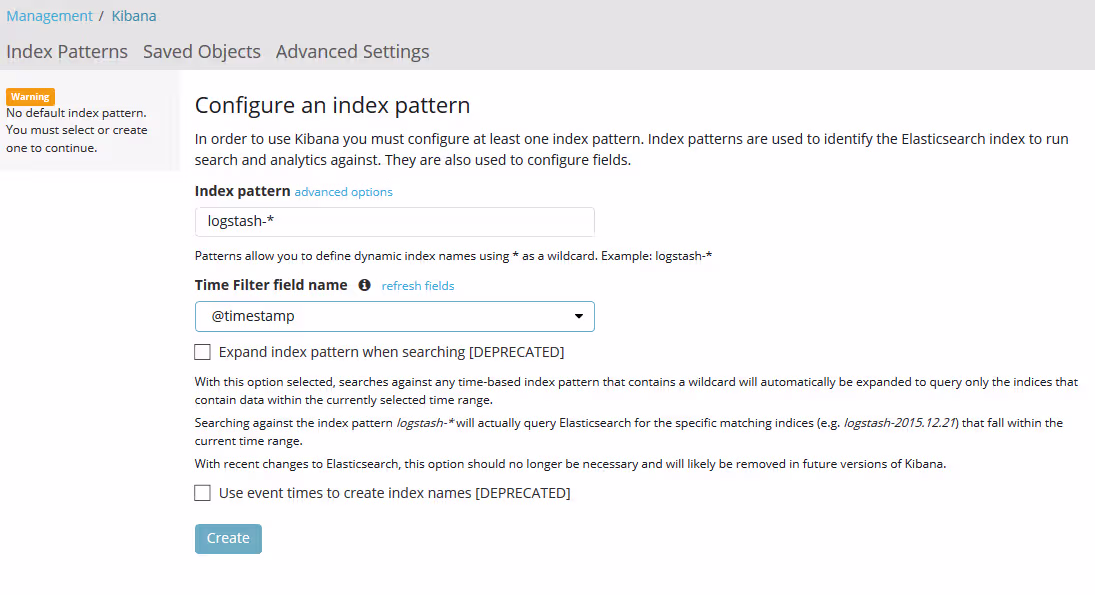Click the orange Warning badge
Screen dimensions: 1095x595
coord(30,97)
